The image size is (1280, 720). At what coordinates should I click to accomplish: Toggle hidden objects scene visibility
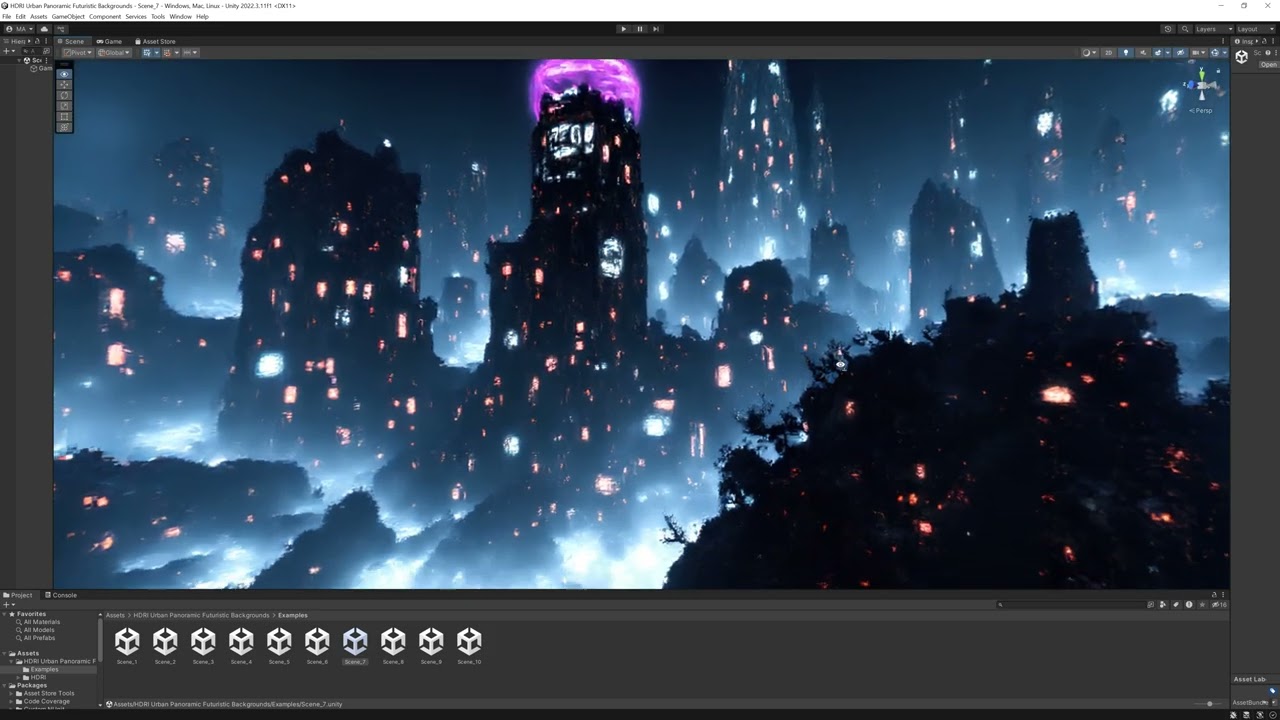1180,52
